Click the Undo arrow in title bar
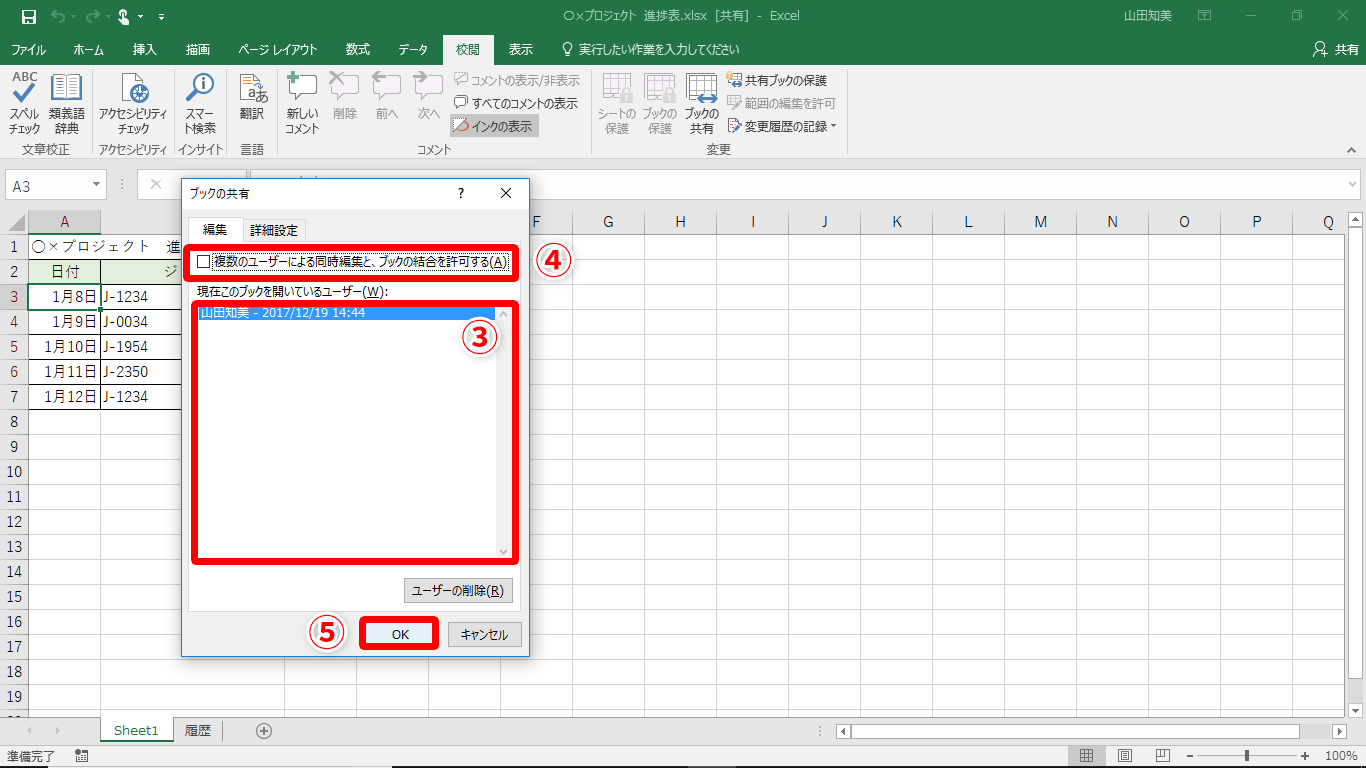1366x768 pixels. pyautogui.click(x=57, y=16)
